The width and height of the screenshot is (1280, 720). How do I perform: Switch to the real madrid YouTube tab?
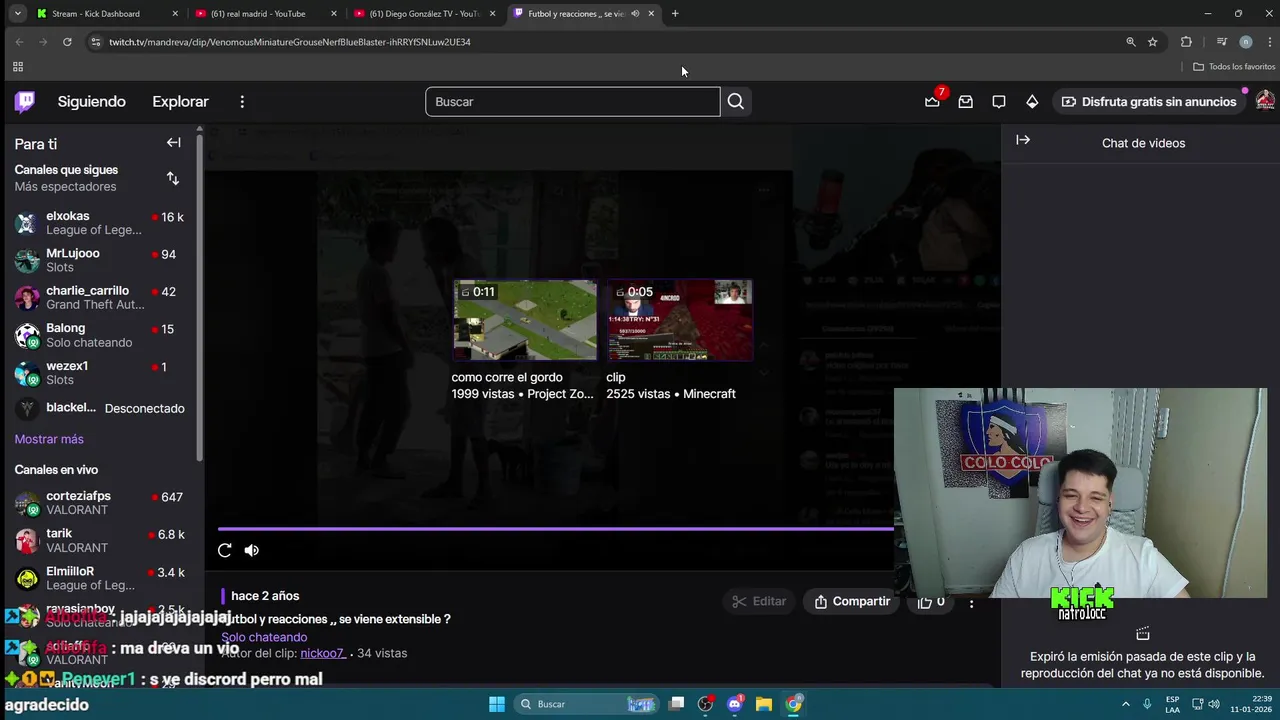264,13
